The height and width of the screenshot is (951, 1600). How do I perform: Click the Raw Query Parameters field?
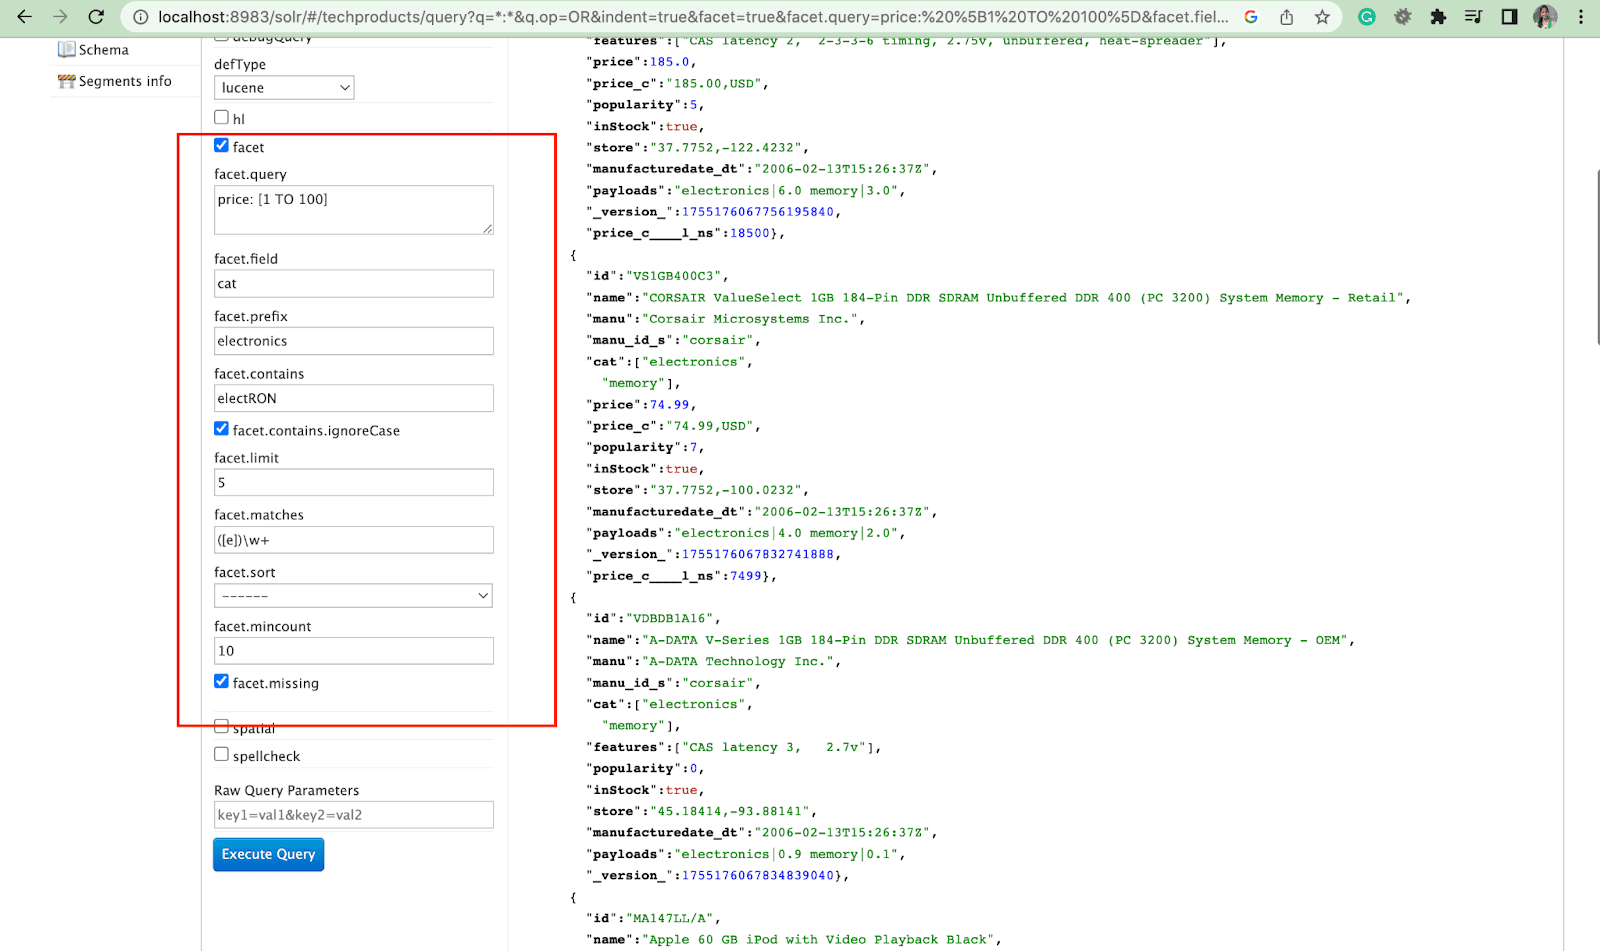pyautogui.click(x=353, y=815)
